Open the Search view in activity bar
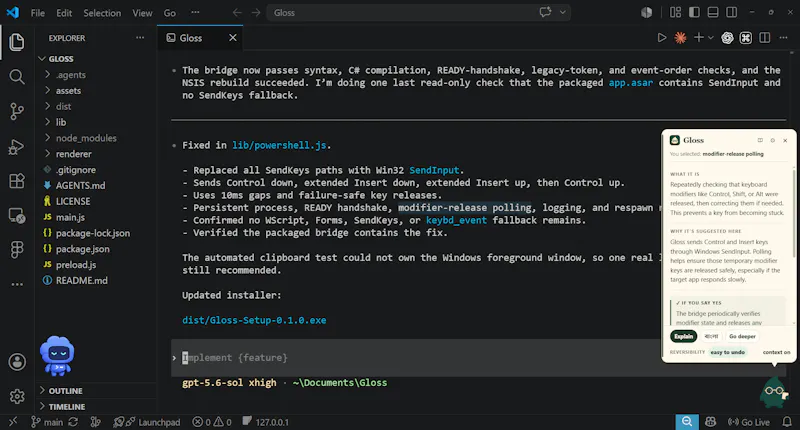This screenshot has width=800, height=430. click(16, 77)
